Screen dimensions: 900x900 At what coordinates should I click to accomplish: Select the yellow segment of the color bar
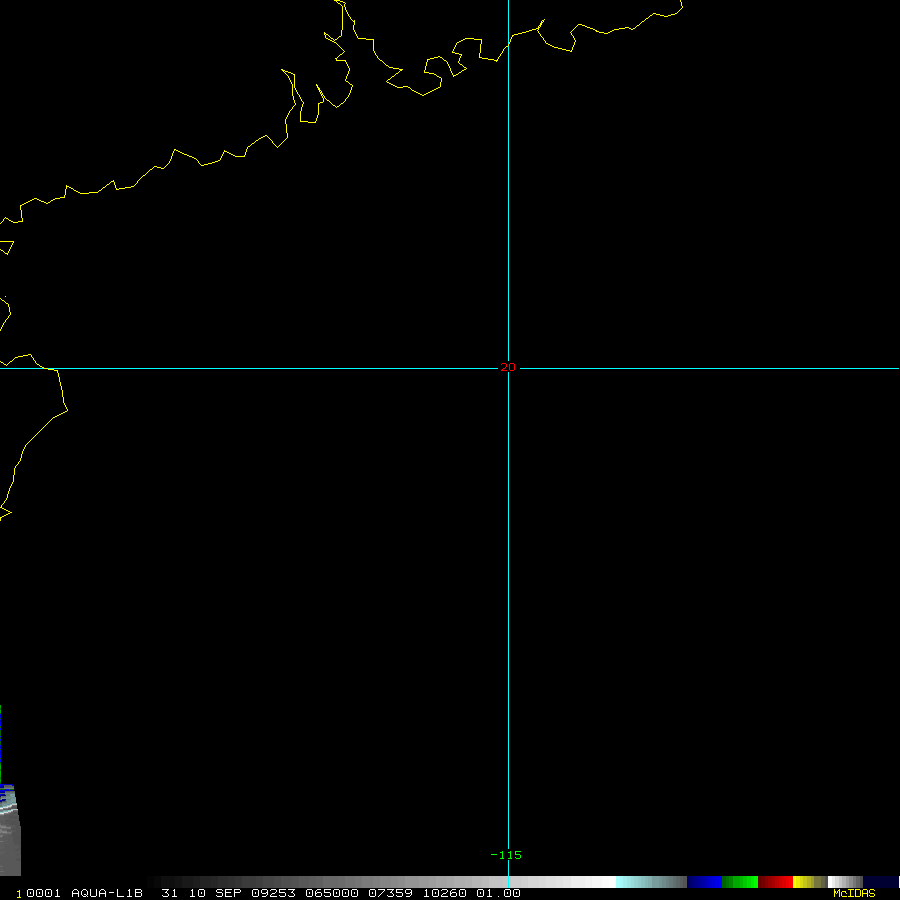810,882
